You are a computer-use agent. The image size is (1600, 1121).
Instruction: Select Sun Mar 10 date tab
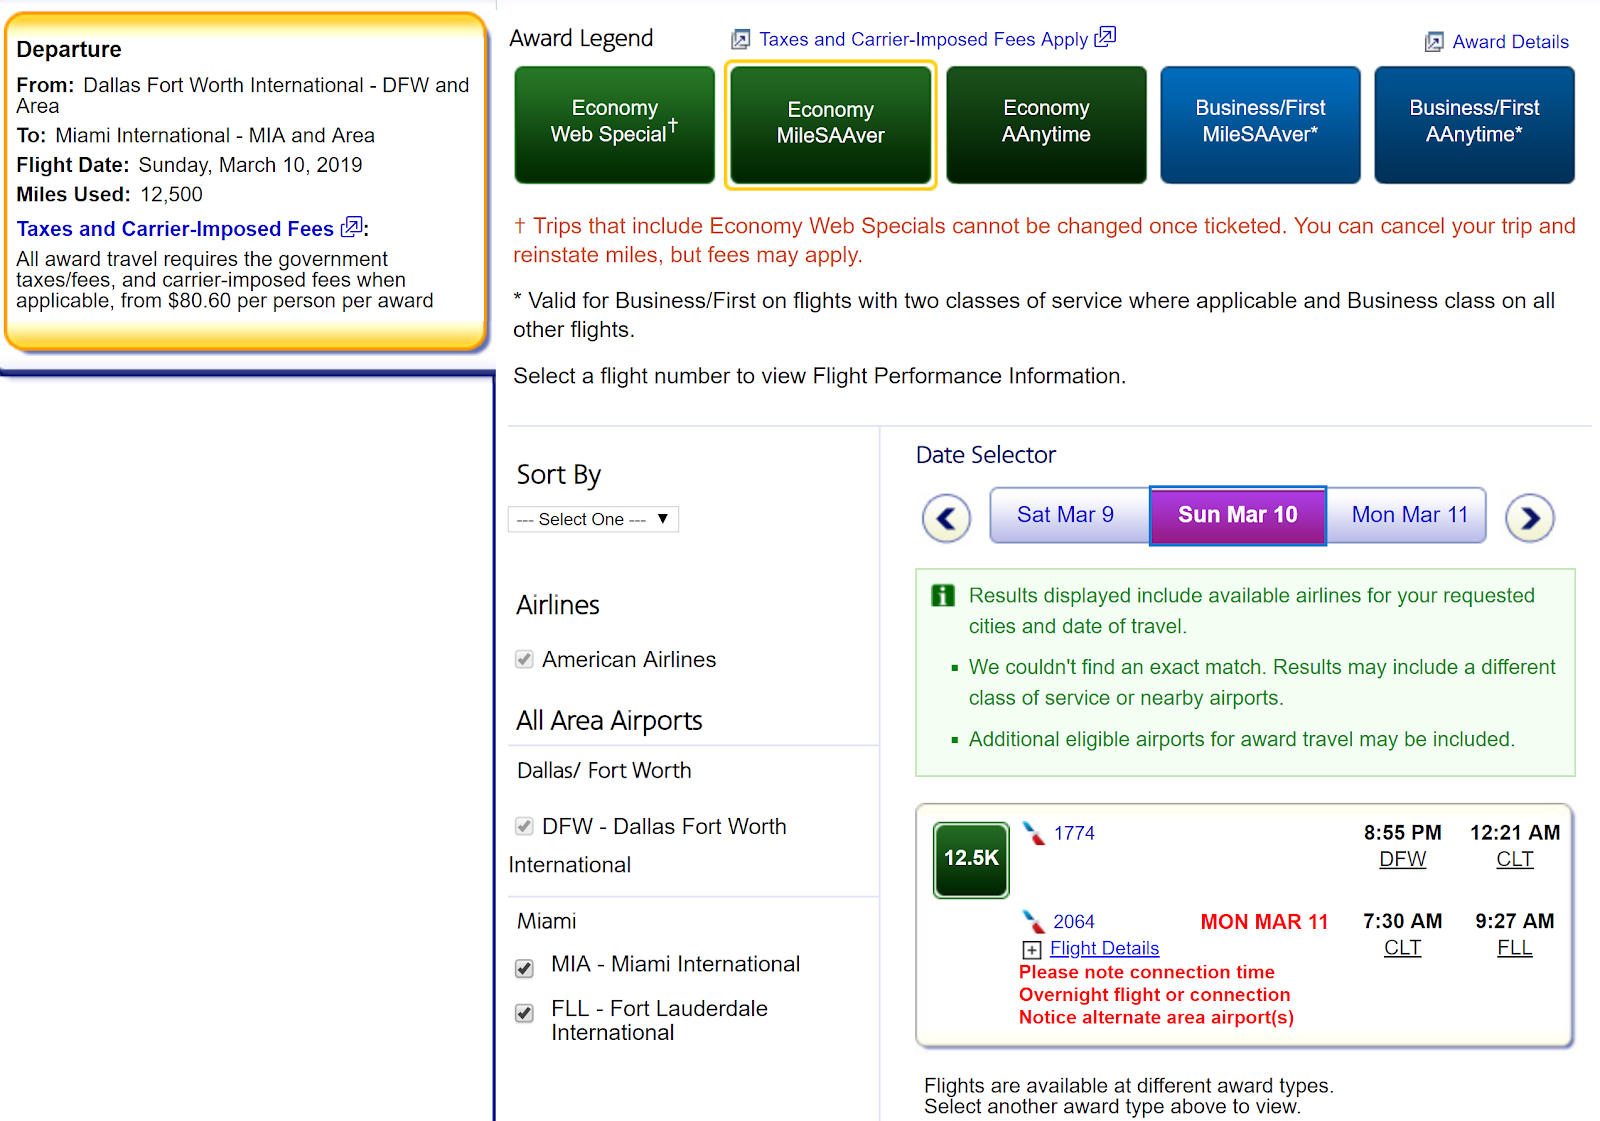[1238, 516]
